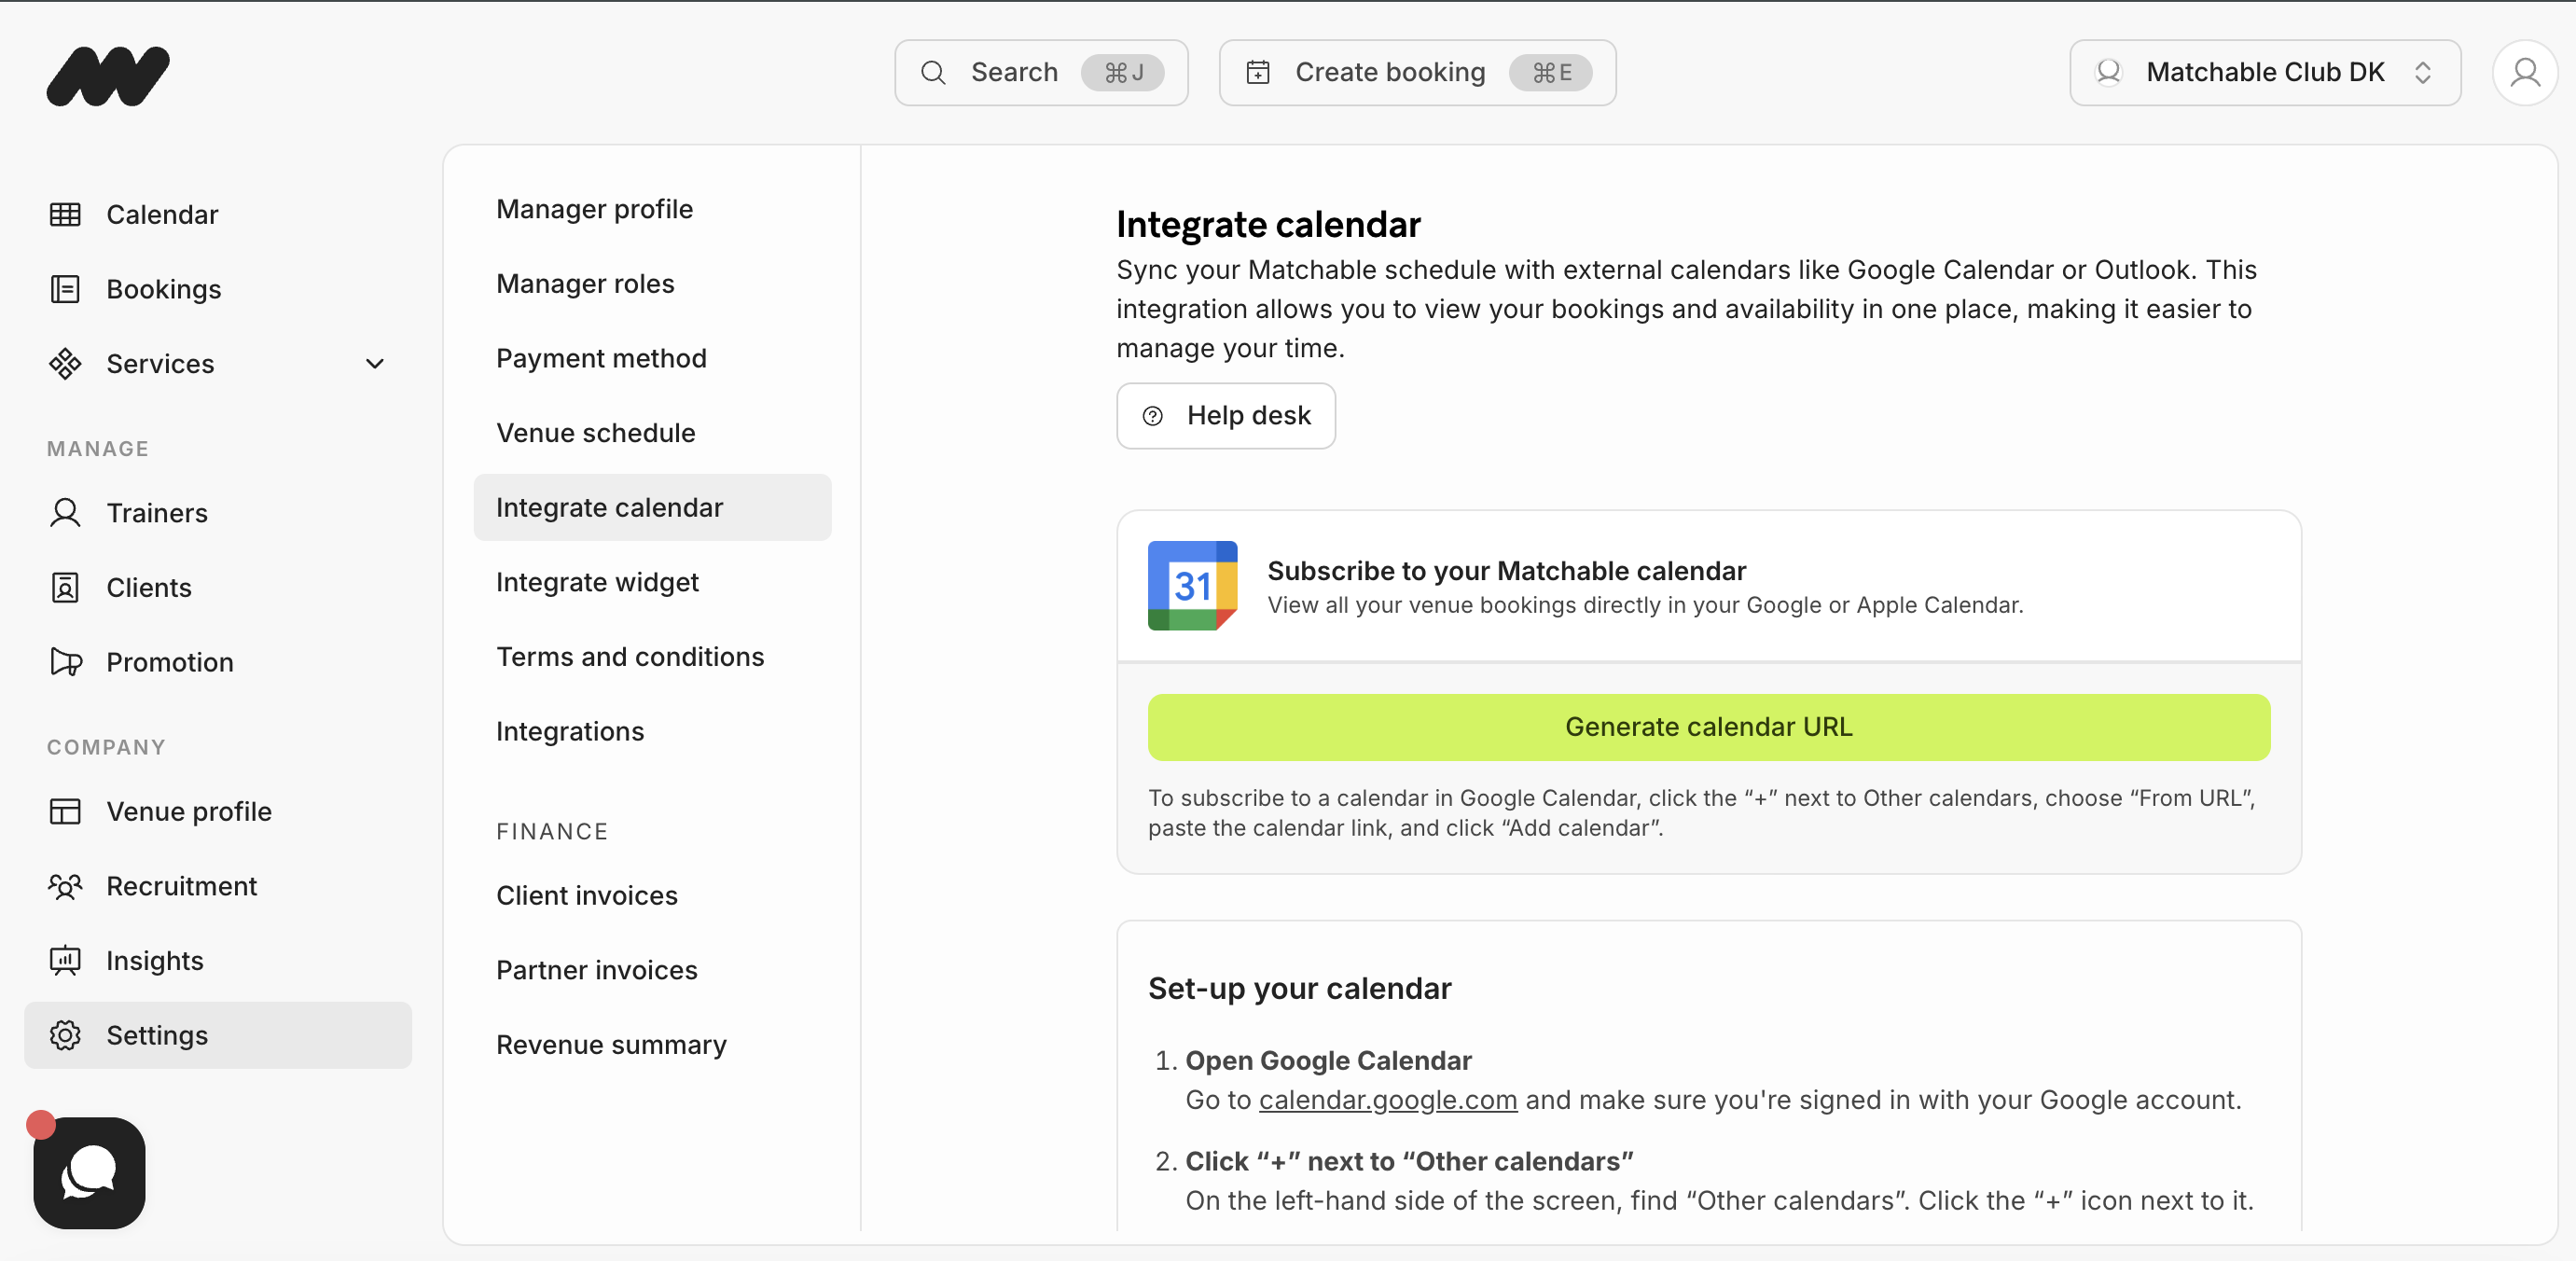Expand the Services submenu chevron
Viewport: 2576px width, 1261px height.
coord(375,364)
